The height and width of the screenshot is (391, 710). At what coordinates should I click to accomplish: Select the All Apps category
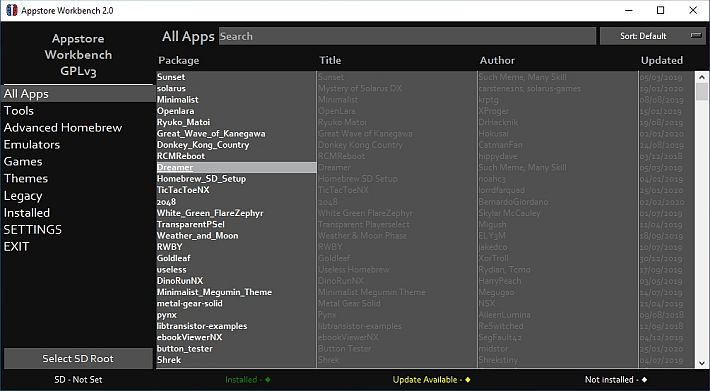[78, 94]
